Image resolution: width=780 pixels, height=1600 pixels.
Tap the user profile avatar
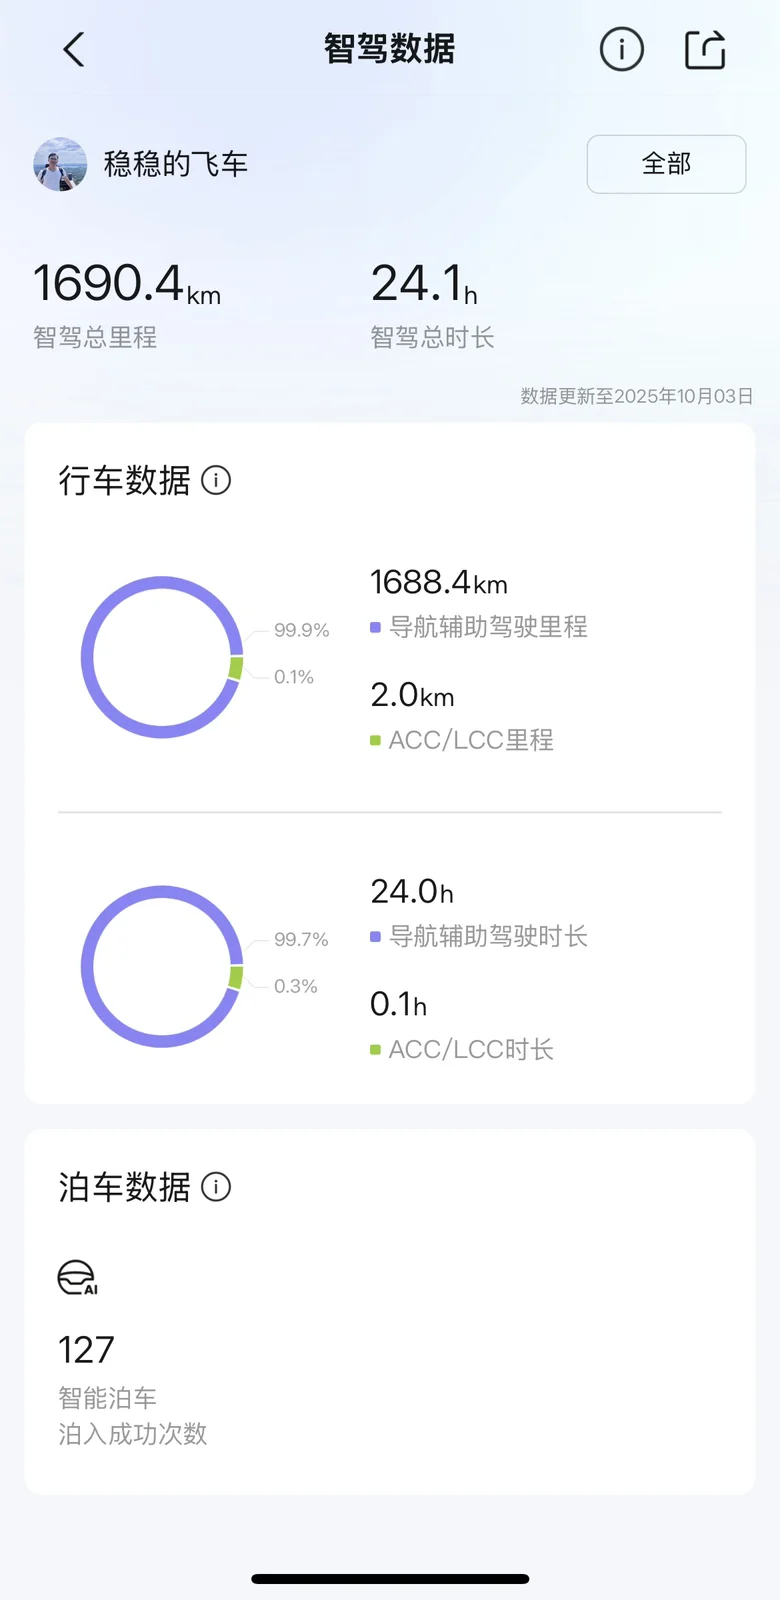pos(60,164)
